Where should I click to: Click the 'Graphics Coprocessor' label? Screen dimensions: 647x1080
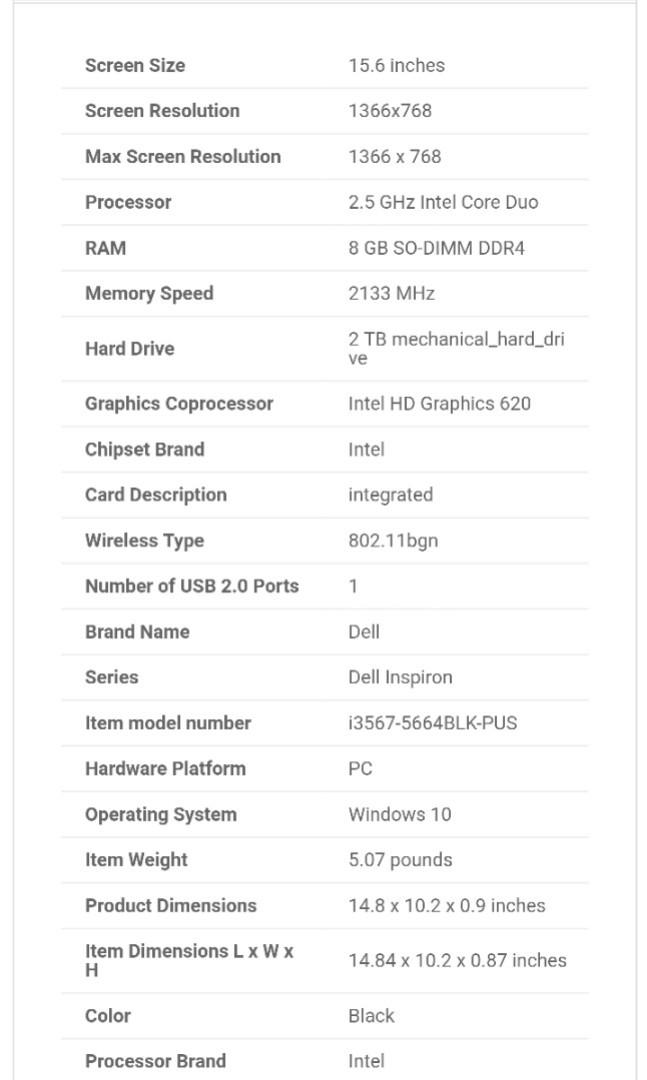click(x=179, y=404)
